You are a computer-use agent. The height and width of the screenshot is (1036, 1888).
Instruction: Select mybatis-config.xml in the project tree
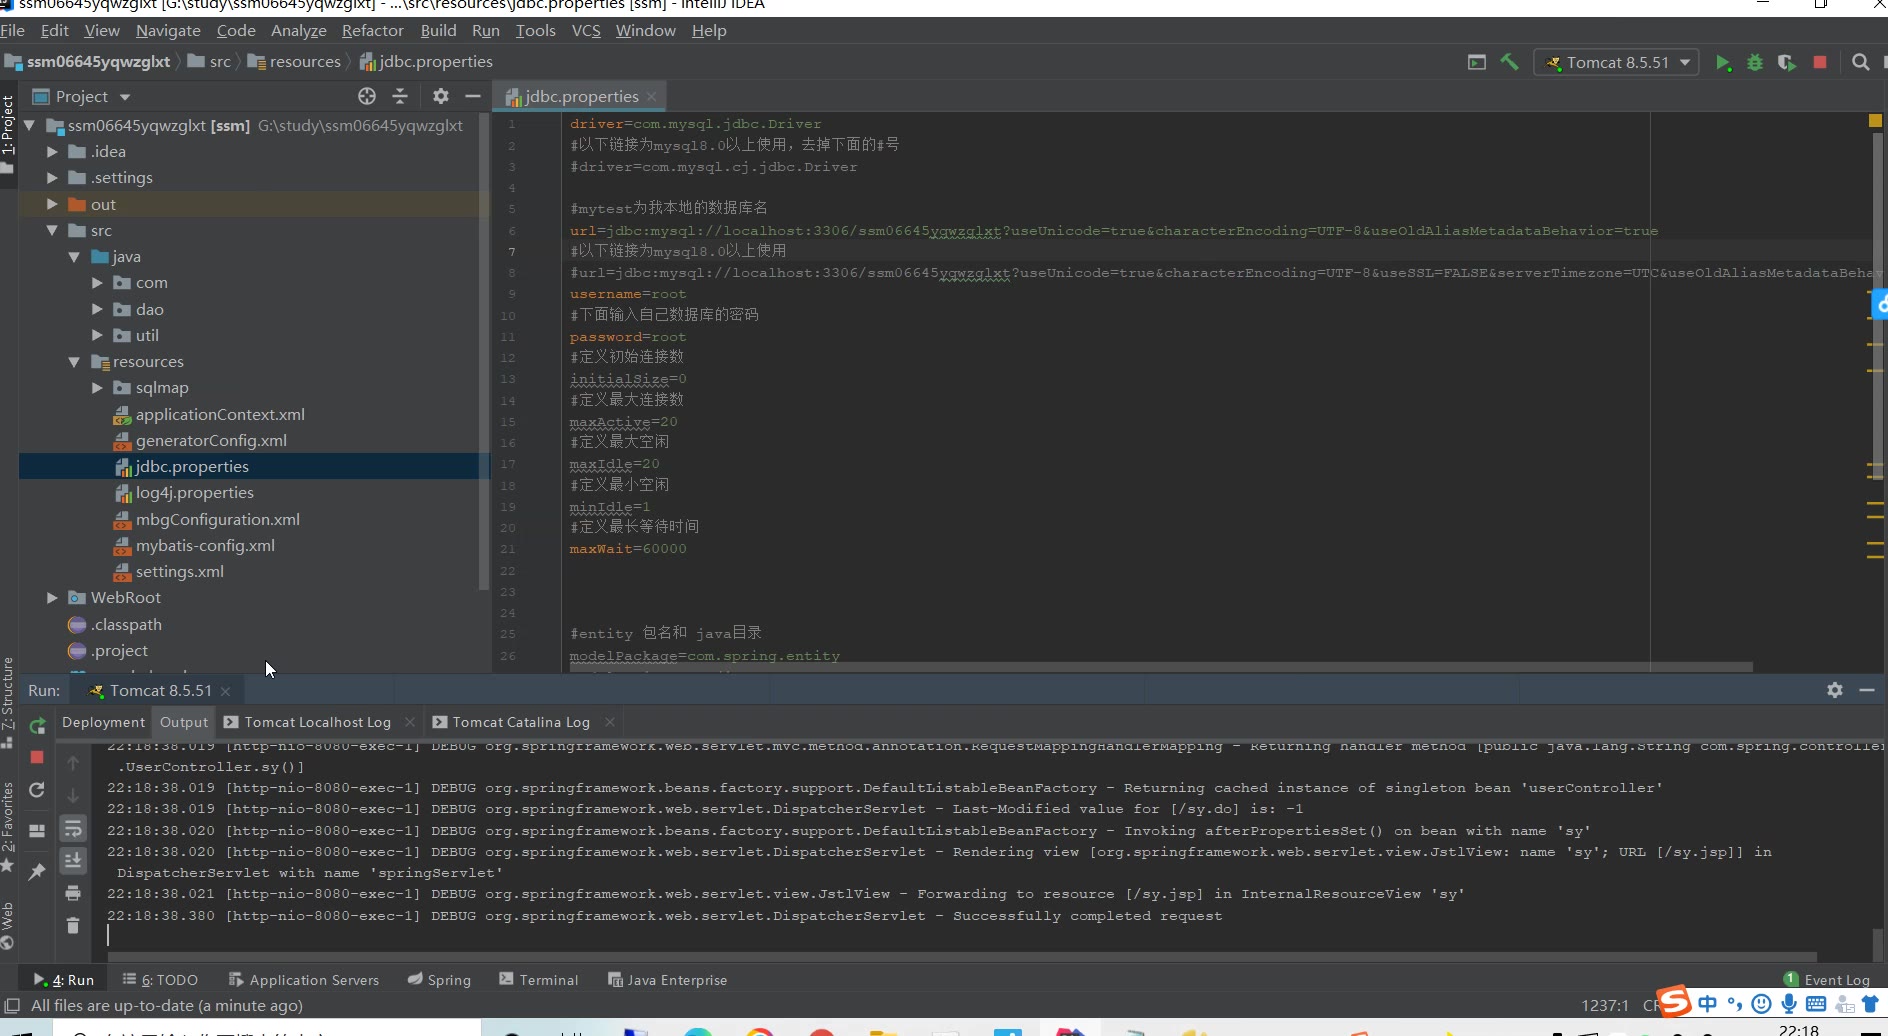click(x=205, y=546)
